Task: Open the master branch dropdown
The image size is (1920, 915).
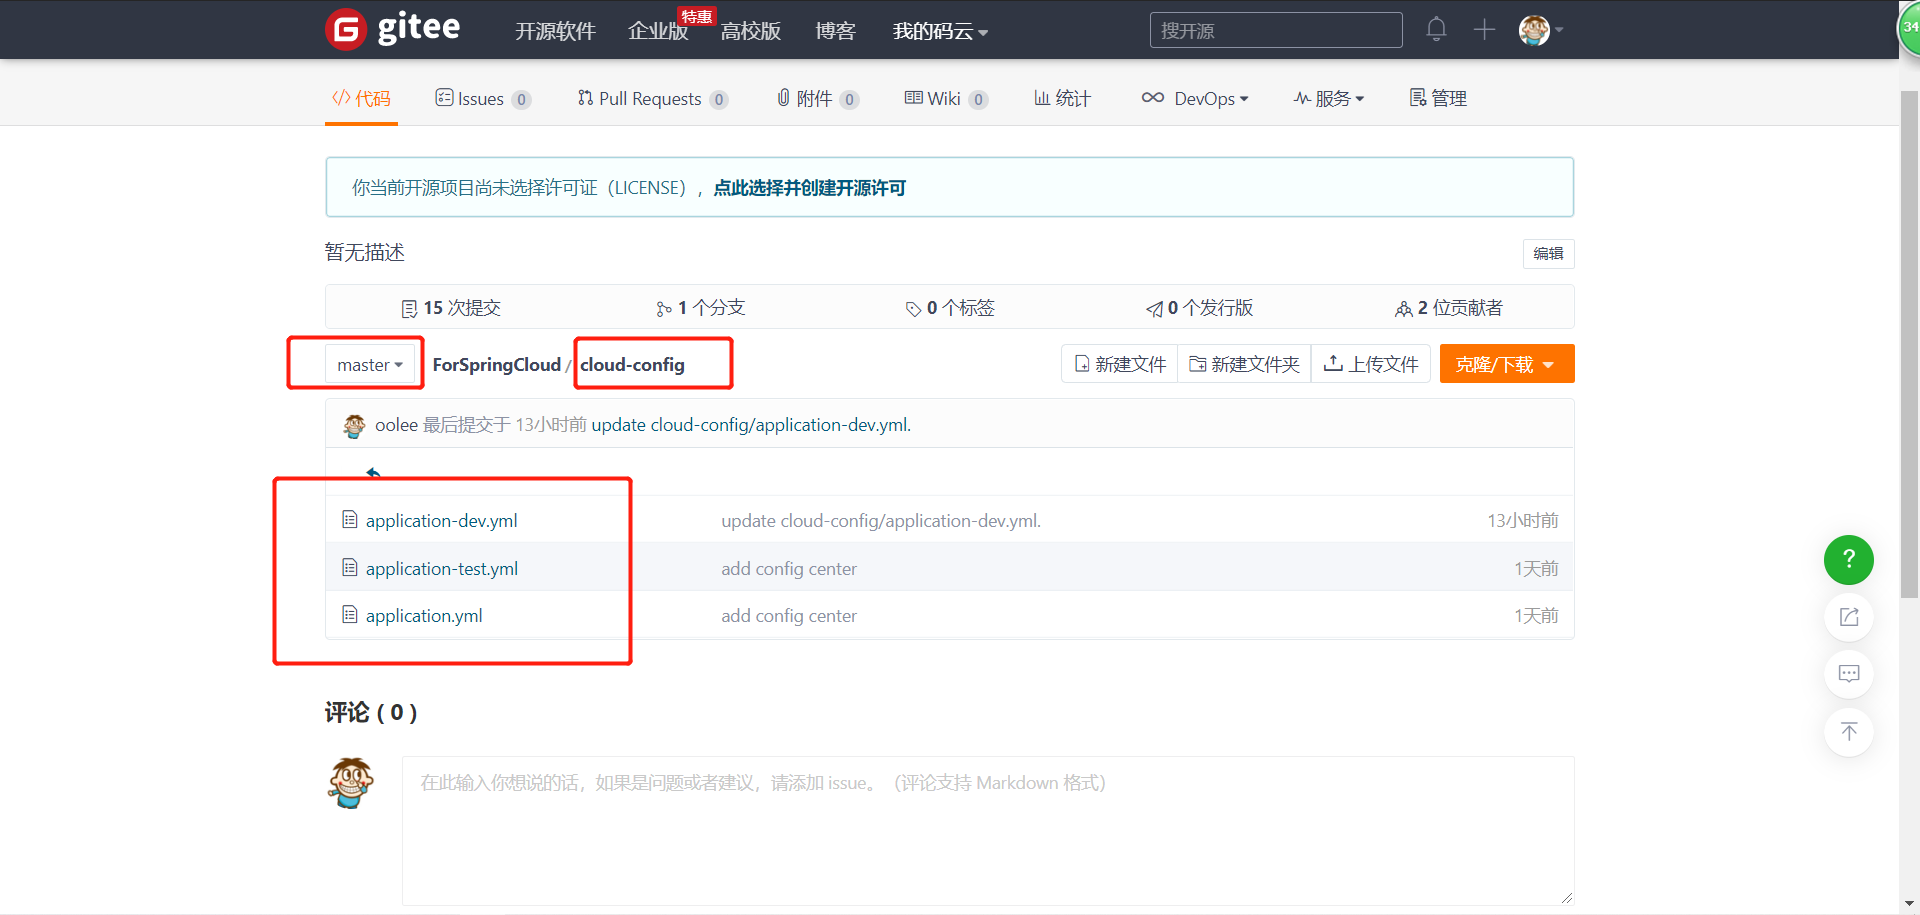Action: coord(370,364)
